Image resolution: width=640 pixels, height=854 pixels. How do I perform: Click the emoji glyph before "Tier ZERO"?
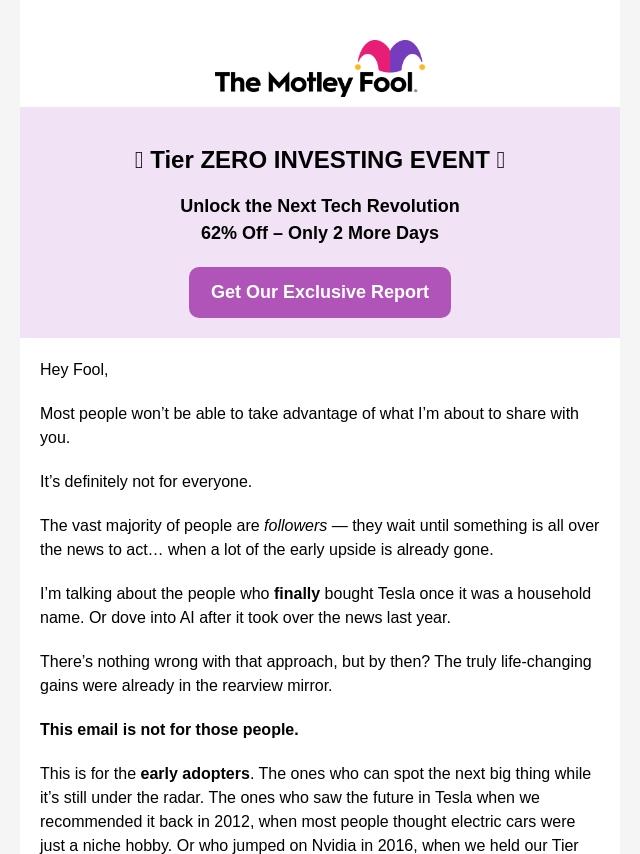139,160
